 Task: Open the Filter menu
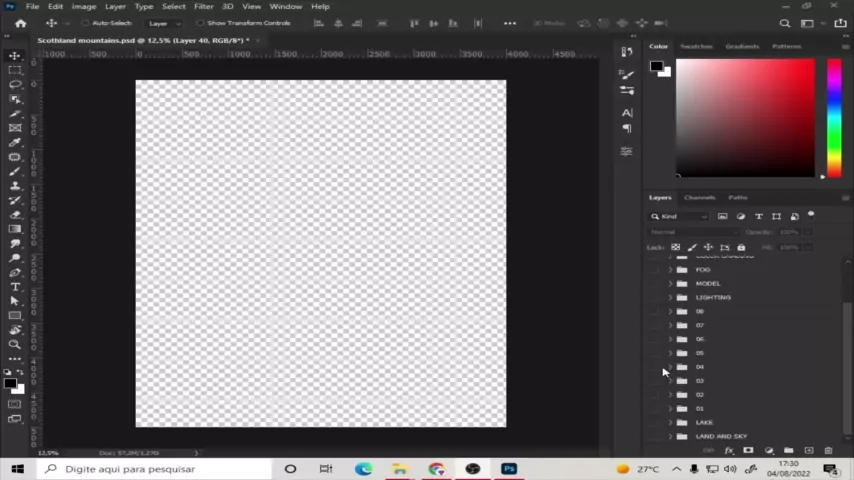tap(204, 7)
